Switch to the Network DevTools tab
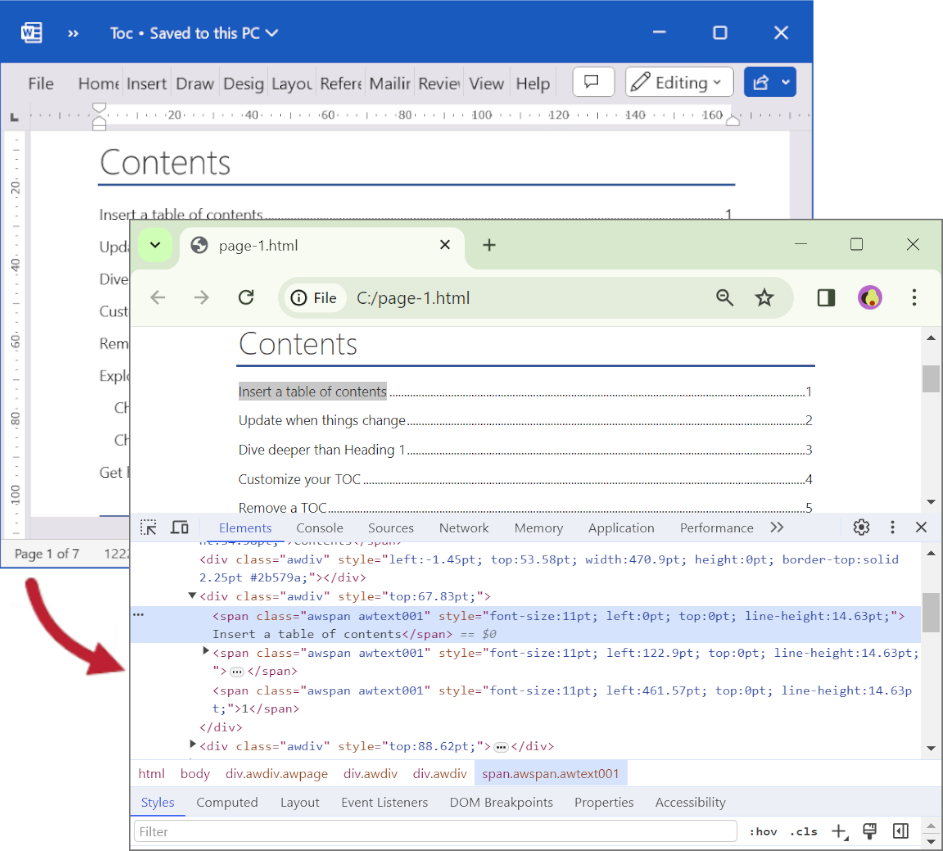The height and width of the screenshot is (851, 943). (x=464, y=528)
